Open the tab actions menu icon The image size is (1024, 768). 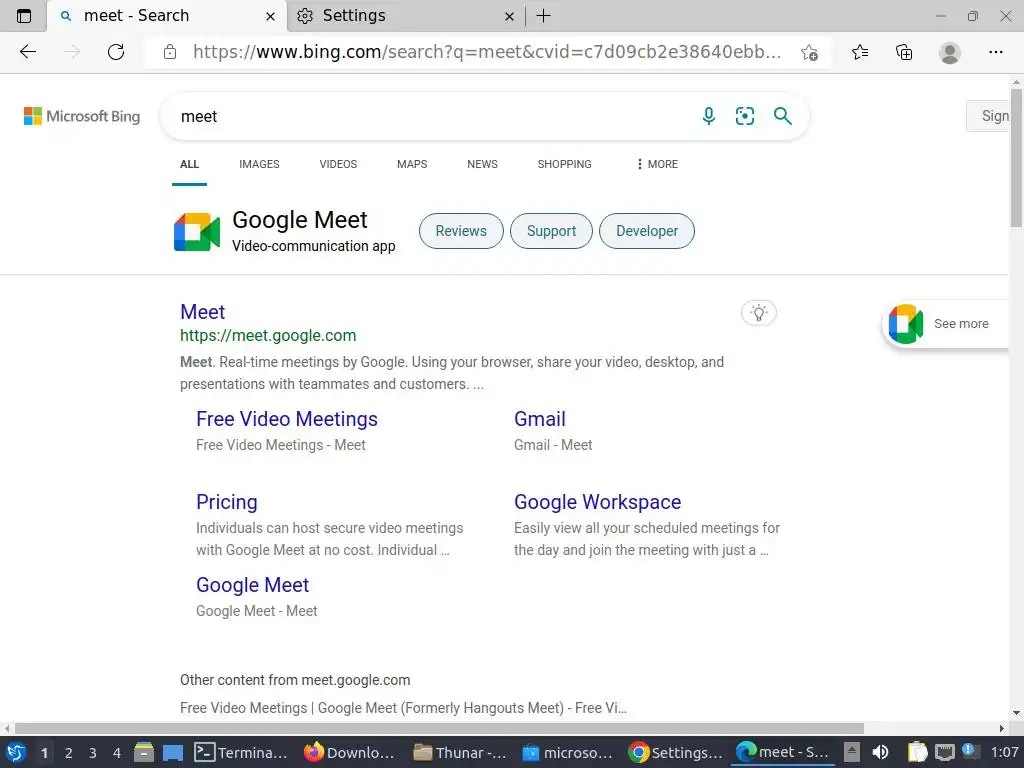point(24,16)
